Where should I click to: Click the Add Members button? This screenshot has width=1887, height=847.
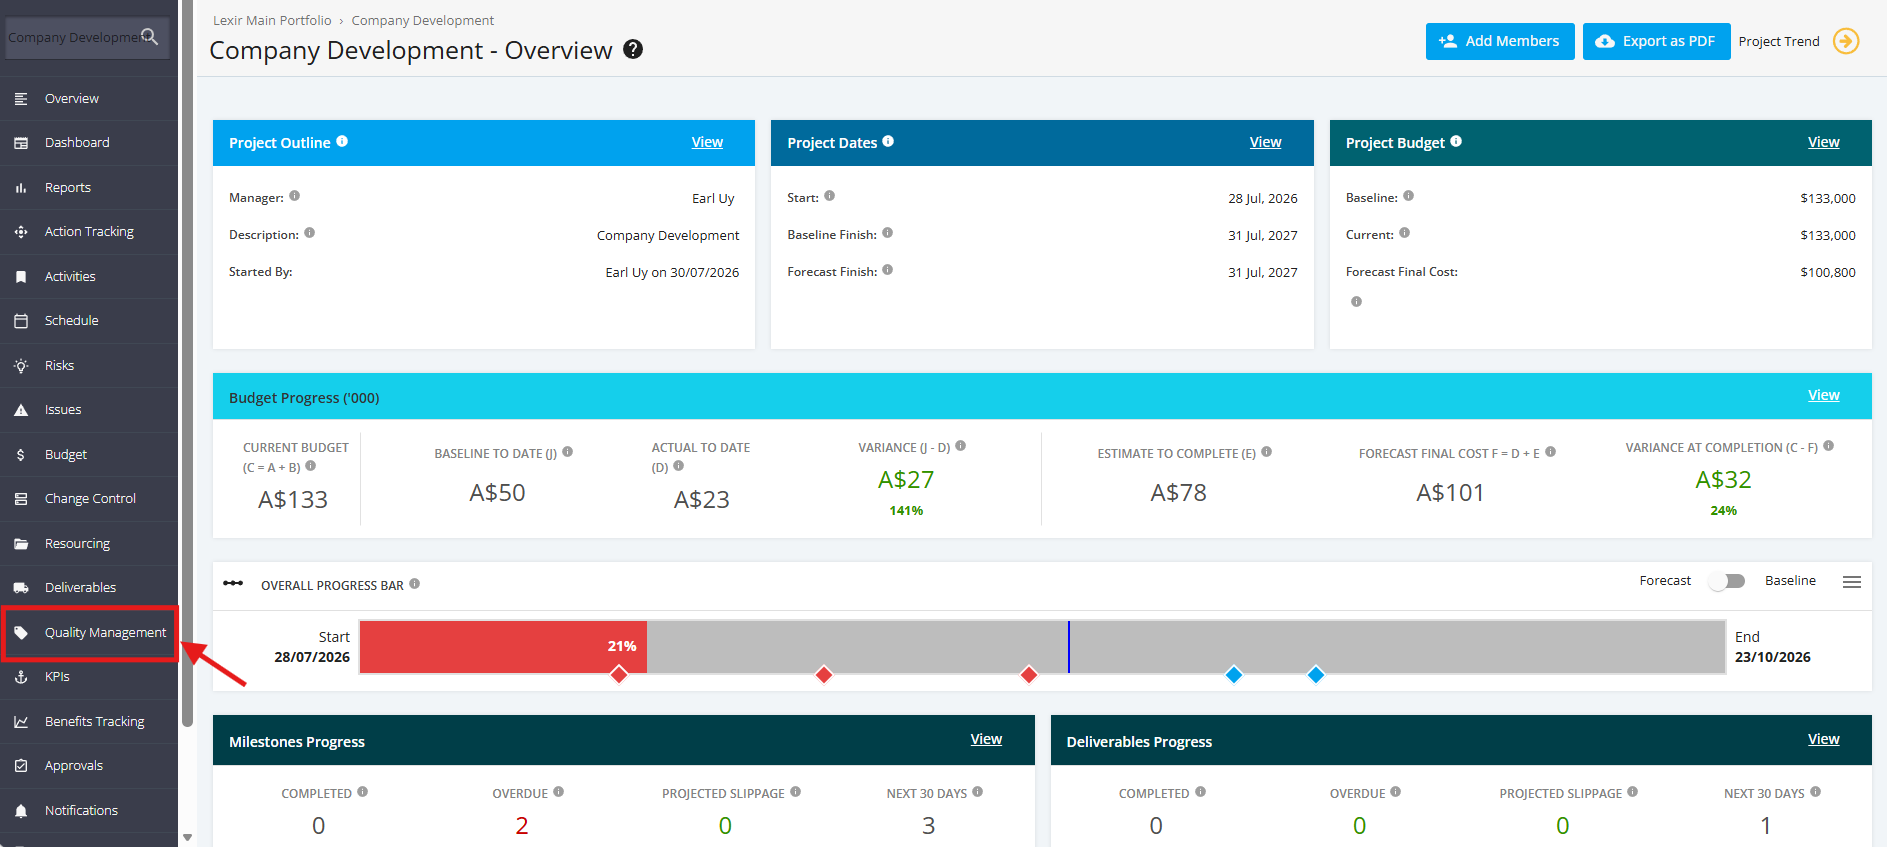pos(1500,41)
